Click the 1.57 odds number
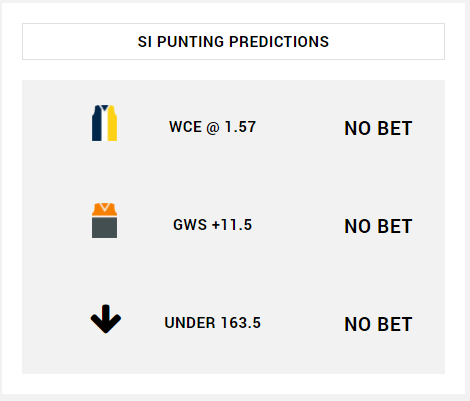The image size is (470, 401). click(x=240, y=127)
